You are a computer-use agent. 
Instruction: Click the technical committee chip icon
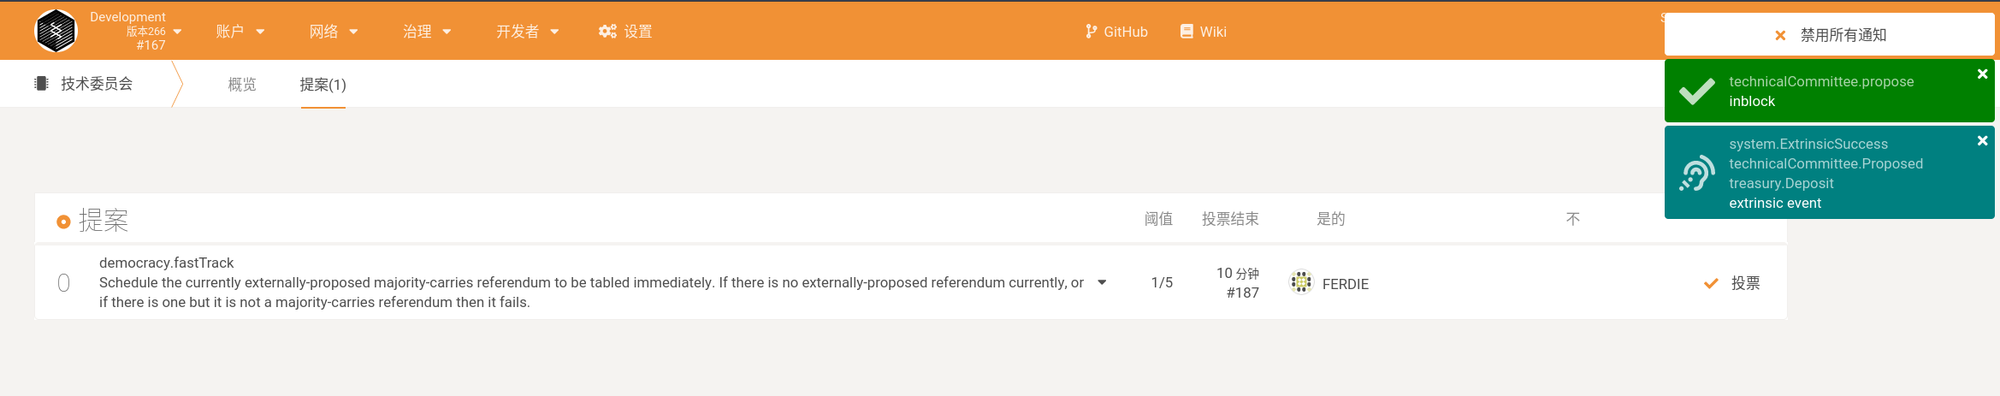point(41,84)
